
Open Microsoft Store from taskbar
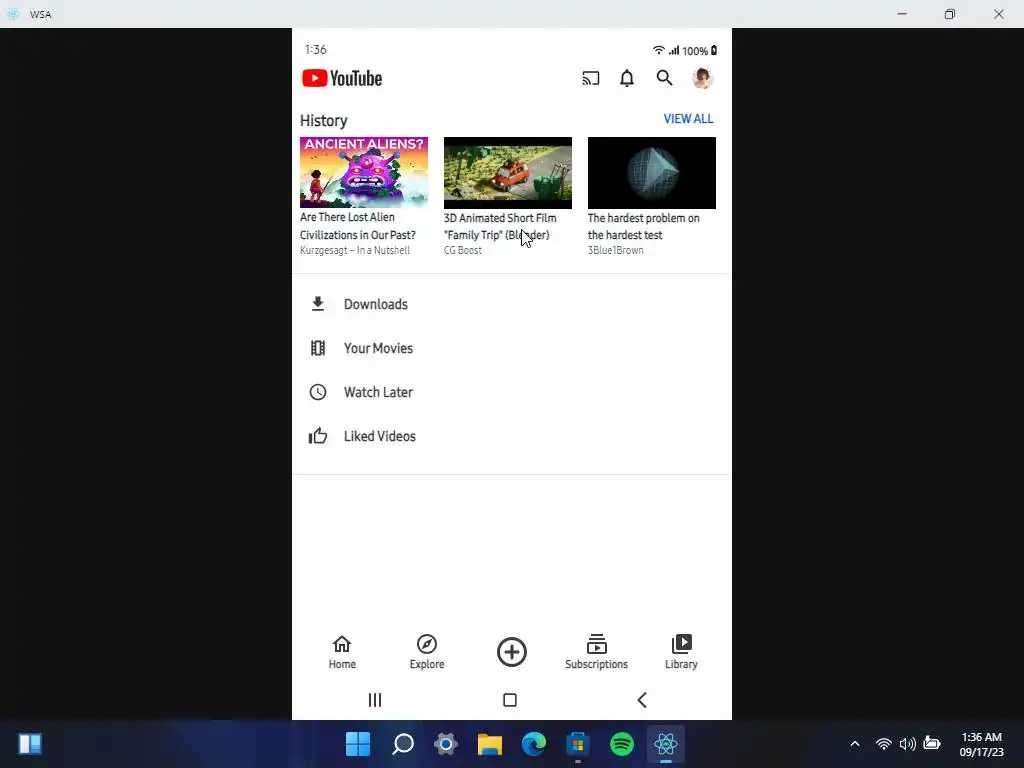[x=578, y=744]
